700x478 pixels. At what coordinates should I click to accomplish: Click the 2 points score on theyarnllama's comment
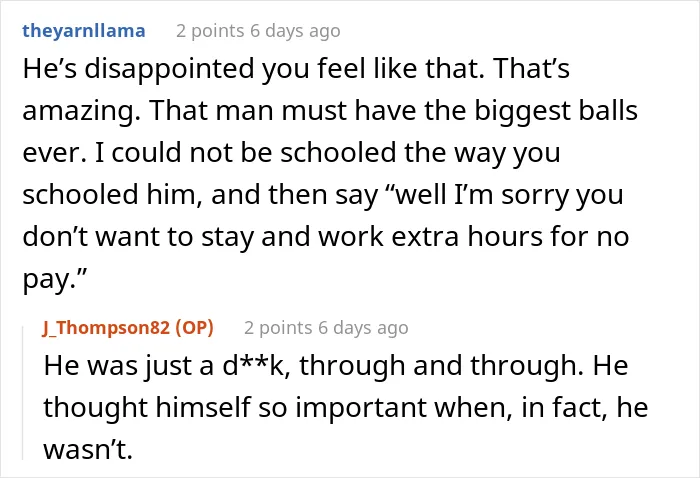click(x=210, y=31)
